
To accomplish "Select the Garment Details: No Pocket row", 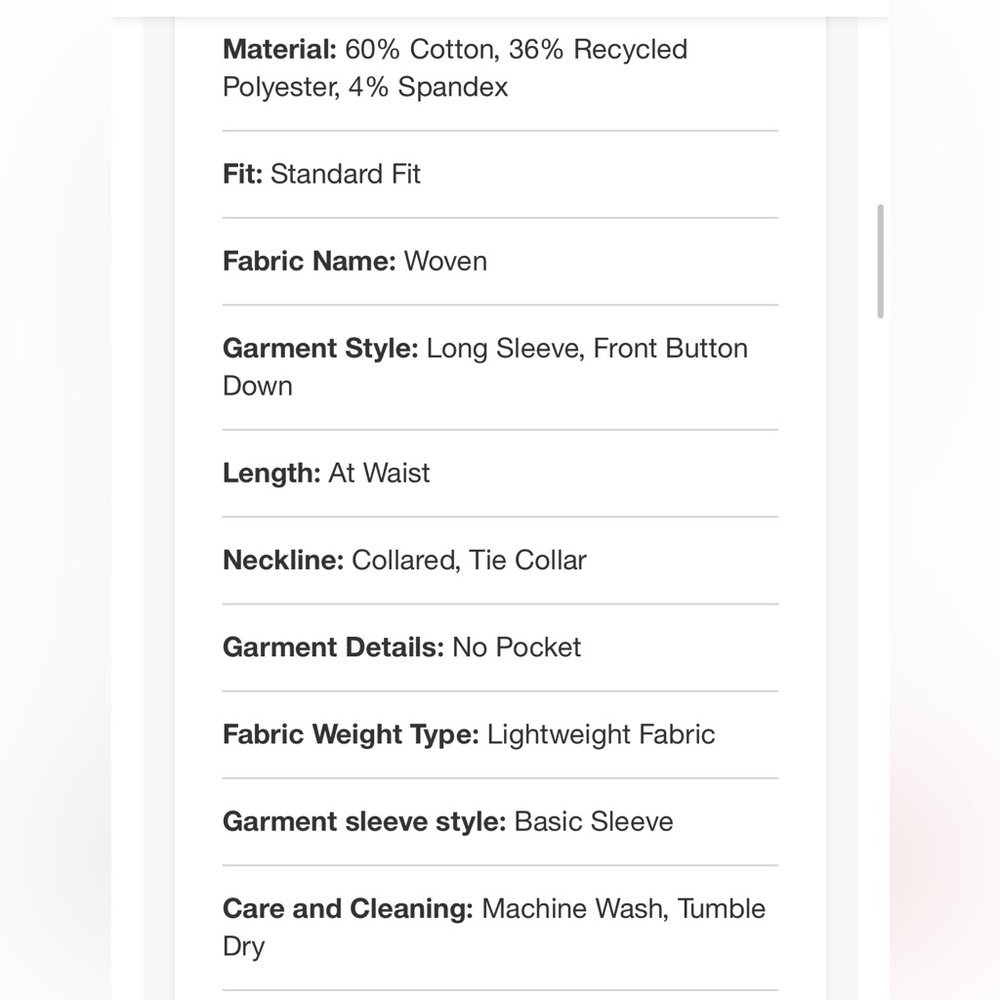I will pos(500,647).
